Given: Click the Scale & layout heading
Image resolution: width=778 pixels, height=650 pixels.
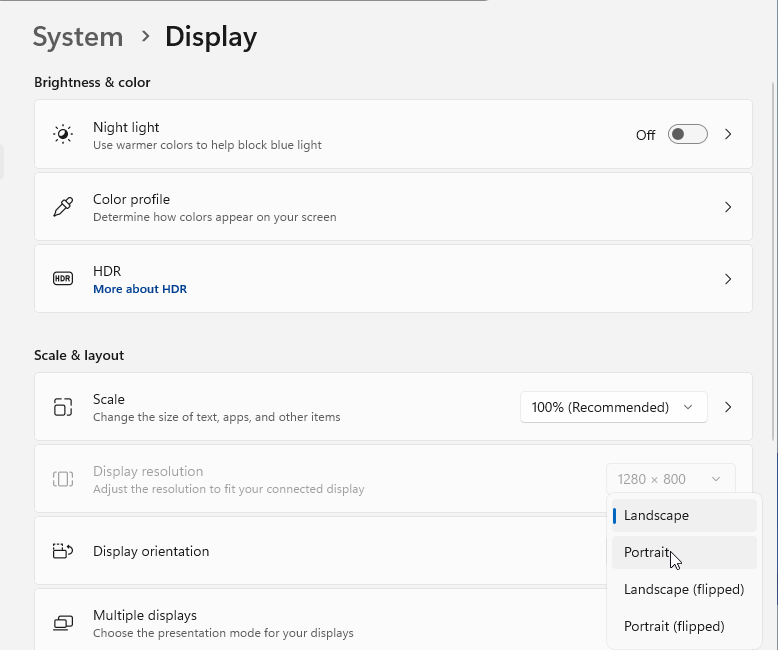Looking at the screenshot, I should click(79, 355).
